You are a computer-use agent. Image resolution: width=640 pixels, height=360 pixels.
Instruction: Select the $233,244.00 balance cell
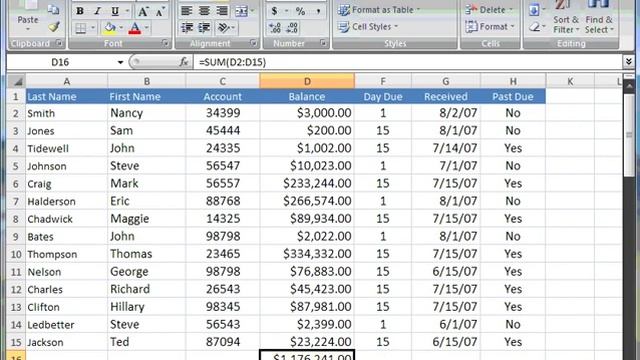point(307,183)
